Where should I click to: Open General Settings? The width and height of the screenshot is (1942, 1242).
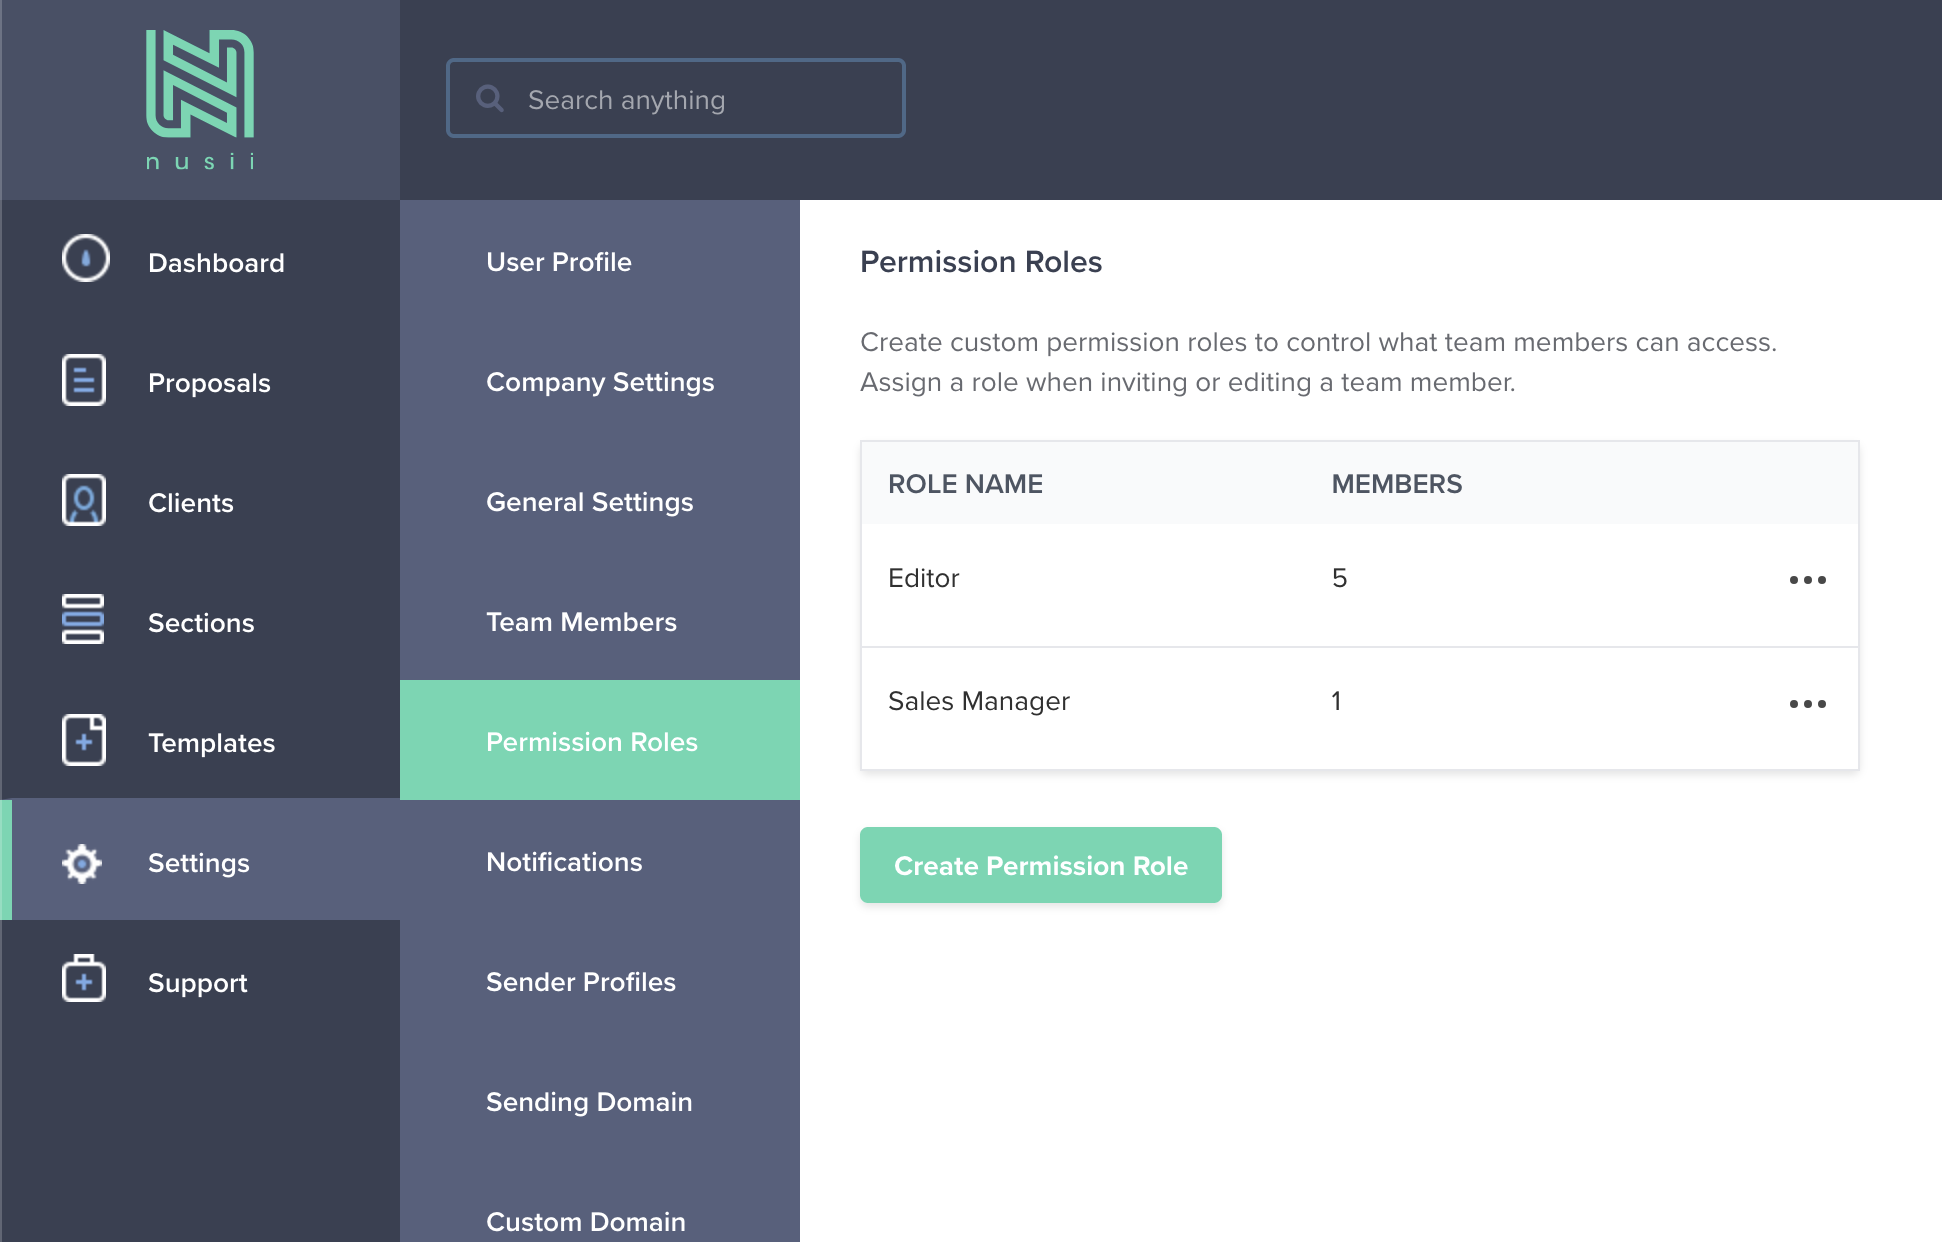589,501
